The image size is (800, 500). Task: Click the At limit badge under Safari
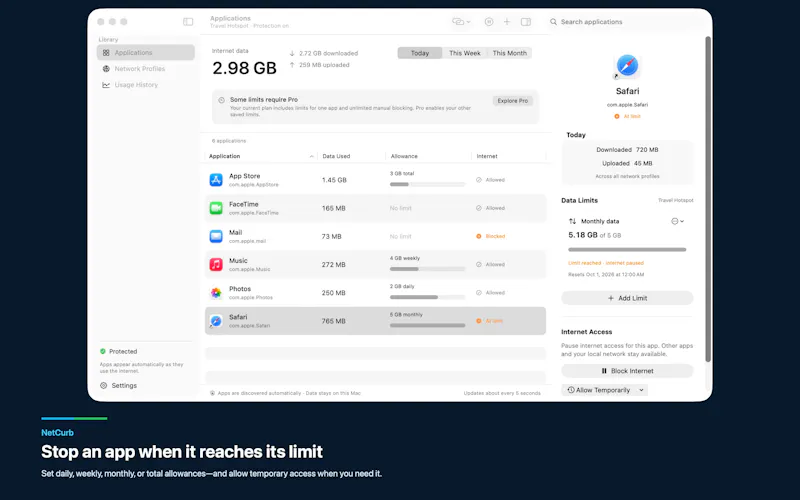tap(627, 116)
